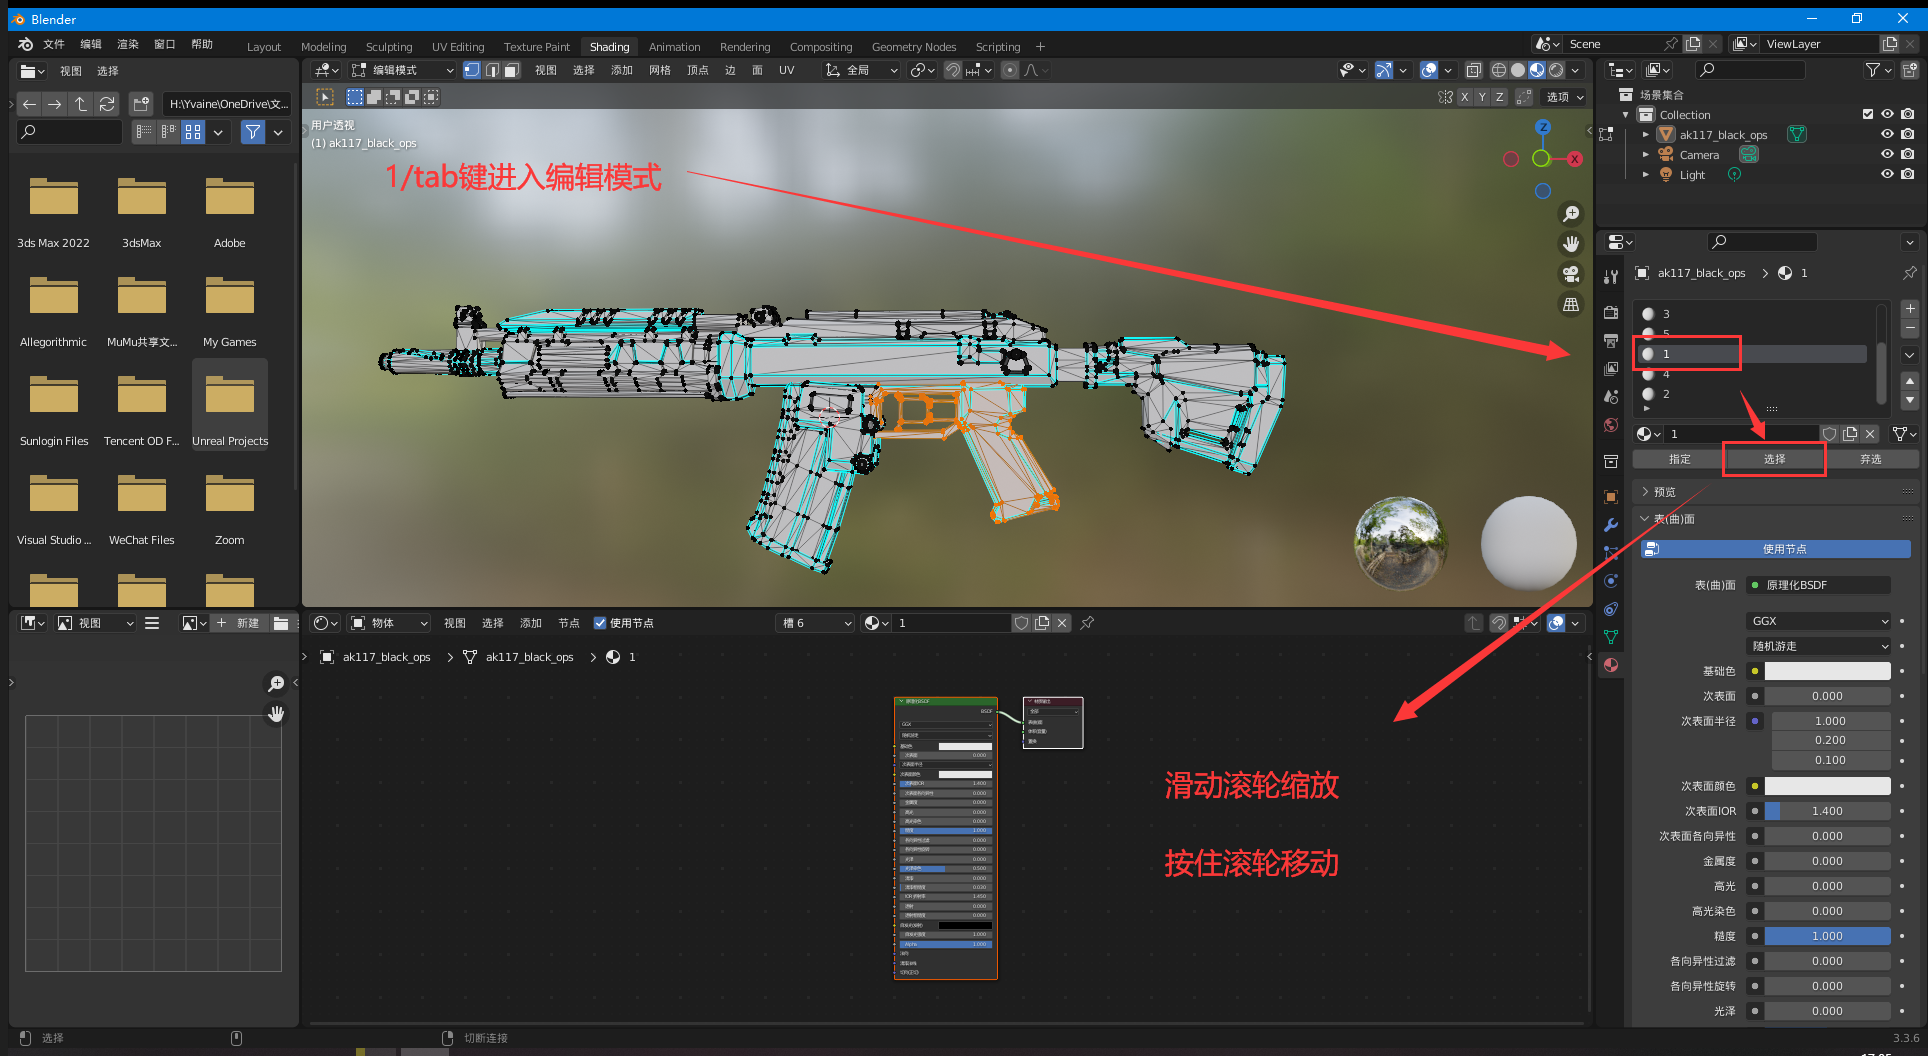Open the Material properties tab icon

click(1610, 665)
